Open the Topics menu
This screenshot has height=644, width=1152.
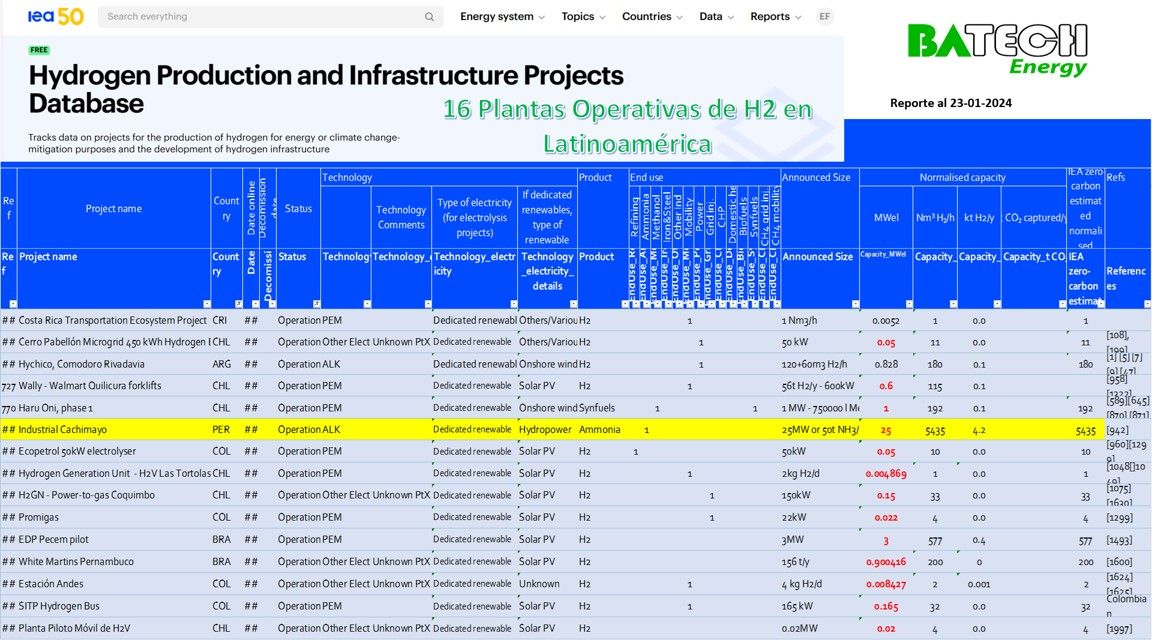pos(583,16)
